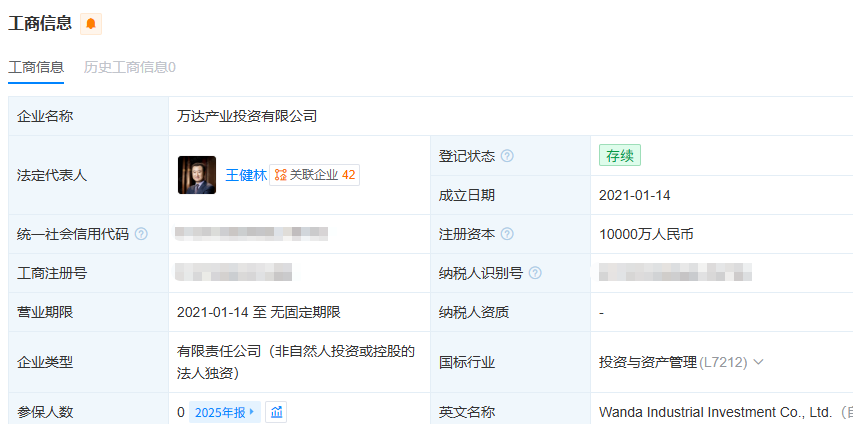This screenshot has width=853, height=424.
Task: Switch to the 历史工商信息0 tab
Action: 129,67
